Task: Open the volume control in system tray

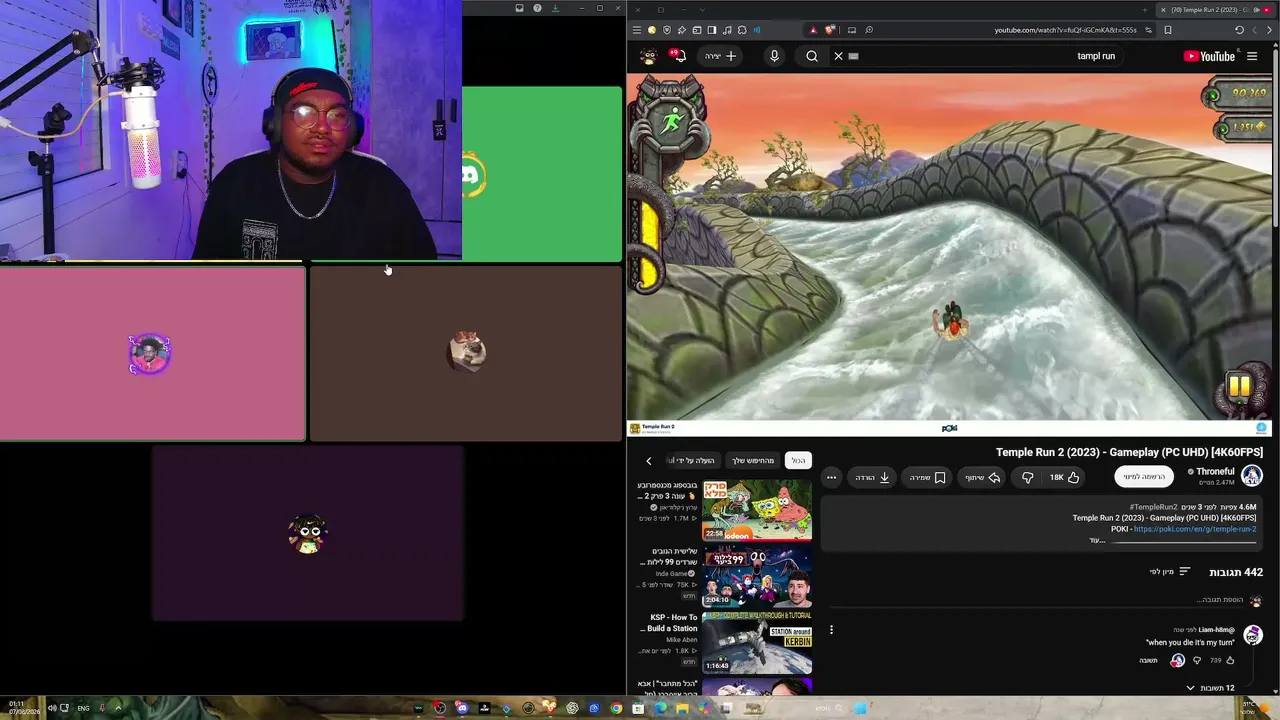Action: (52, 708)
